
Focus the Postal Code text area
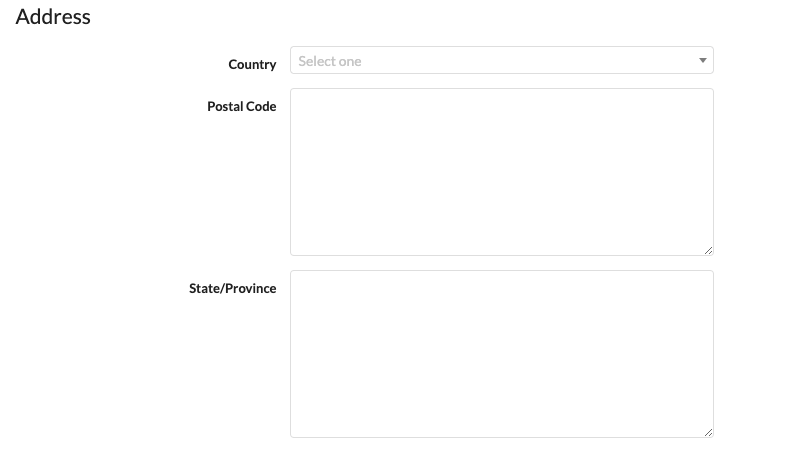click(x=501, y=172)
